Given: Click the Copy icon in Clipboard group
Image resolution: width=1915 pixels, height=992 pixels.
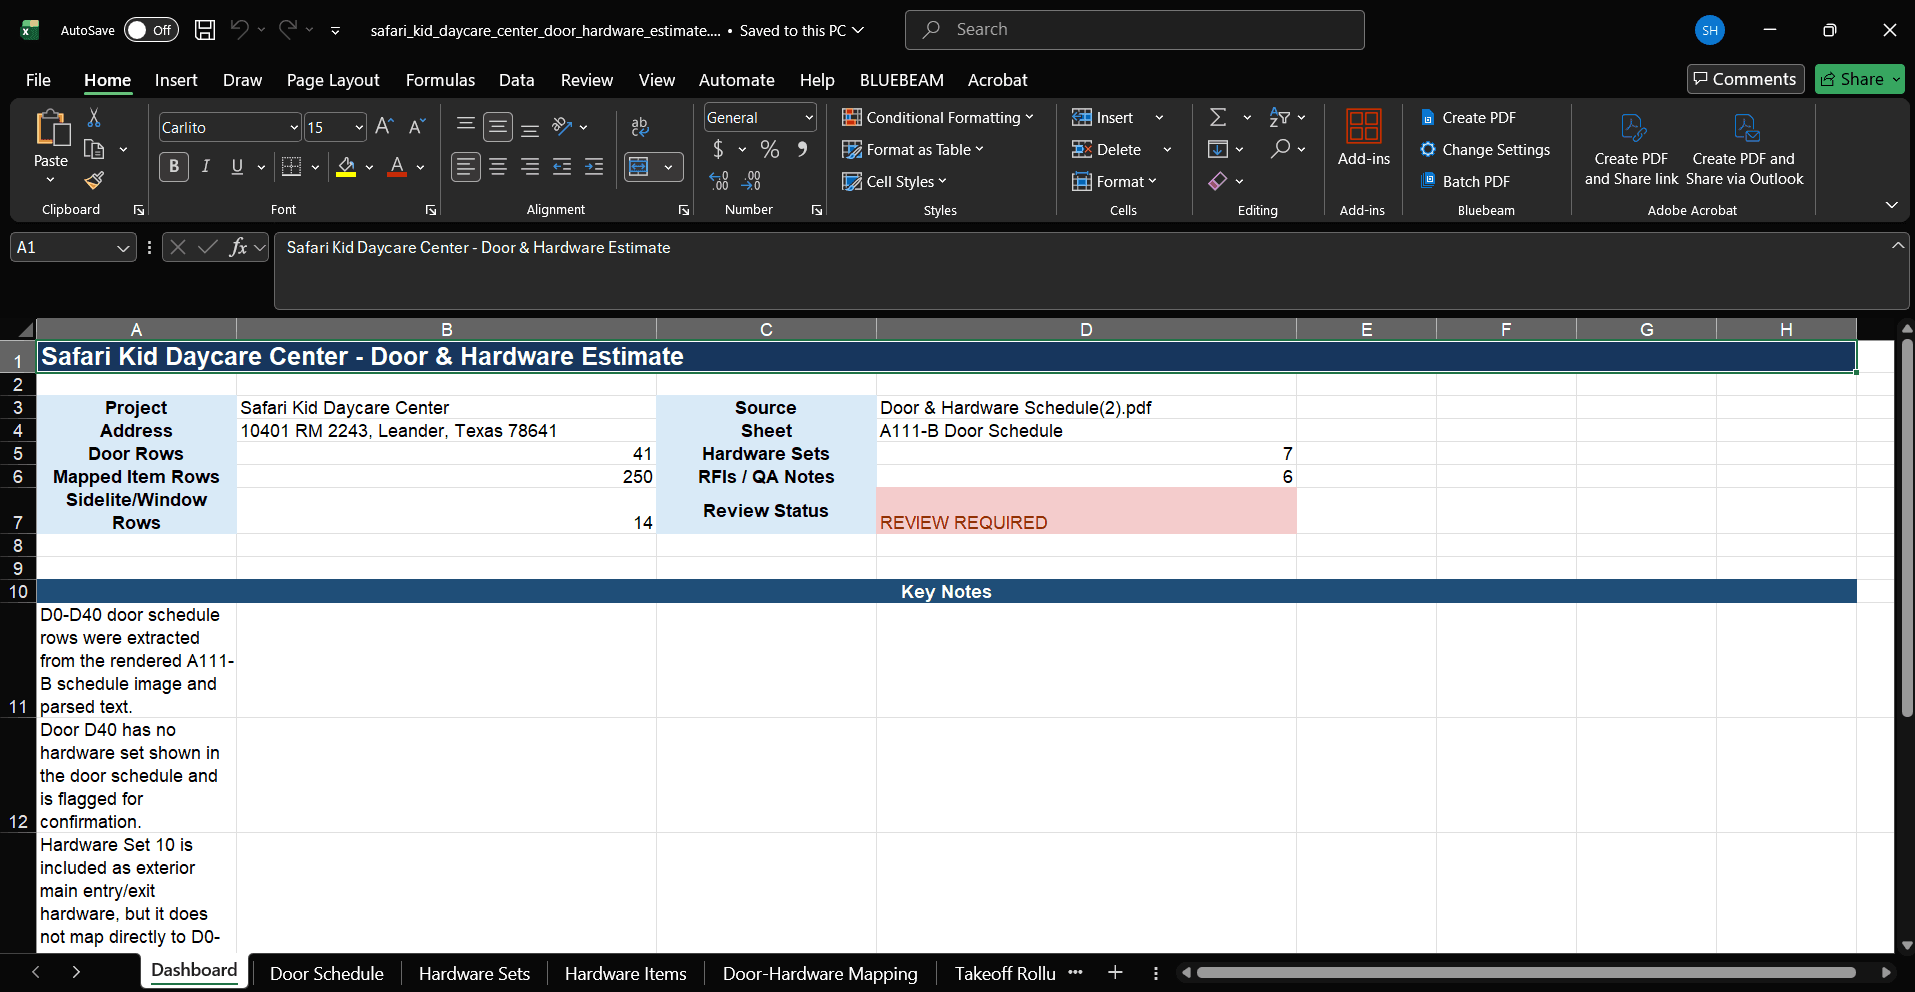Looking at the screenshot, I should (x=94, y=149).
